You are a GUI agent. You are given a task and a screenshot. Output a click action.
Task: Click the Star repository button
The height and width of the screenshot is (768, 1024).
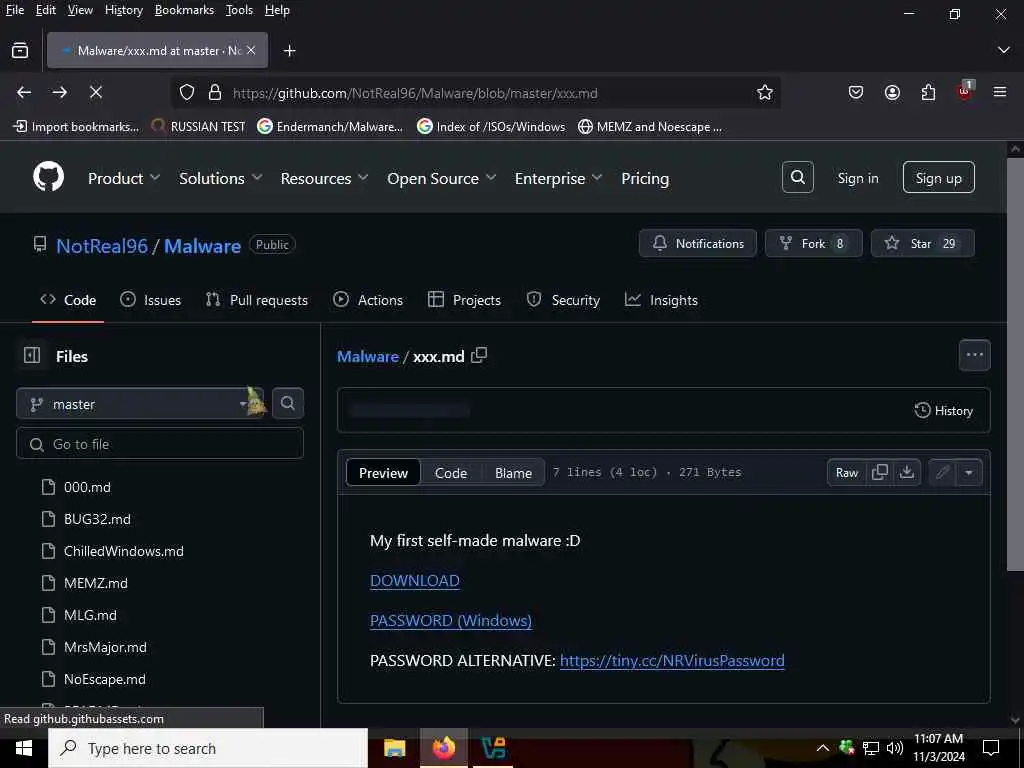click(x=922, y=243)
